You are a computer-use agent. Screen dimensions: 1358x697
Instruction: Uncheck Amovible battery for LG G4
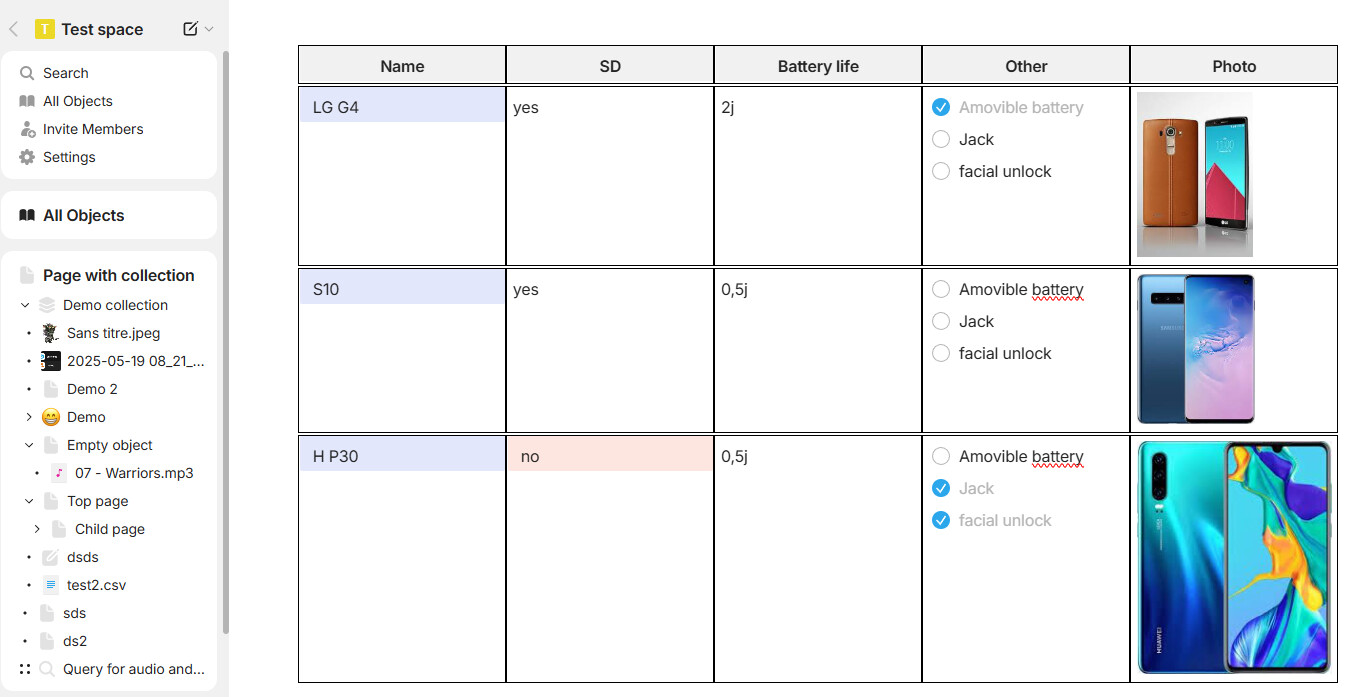click(941, 107)
